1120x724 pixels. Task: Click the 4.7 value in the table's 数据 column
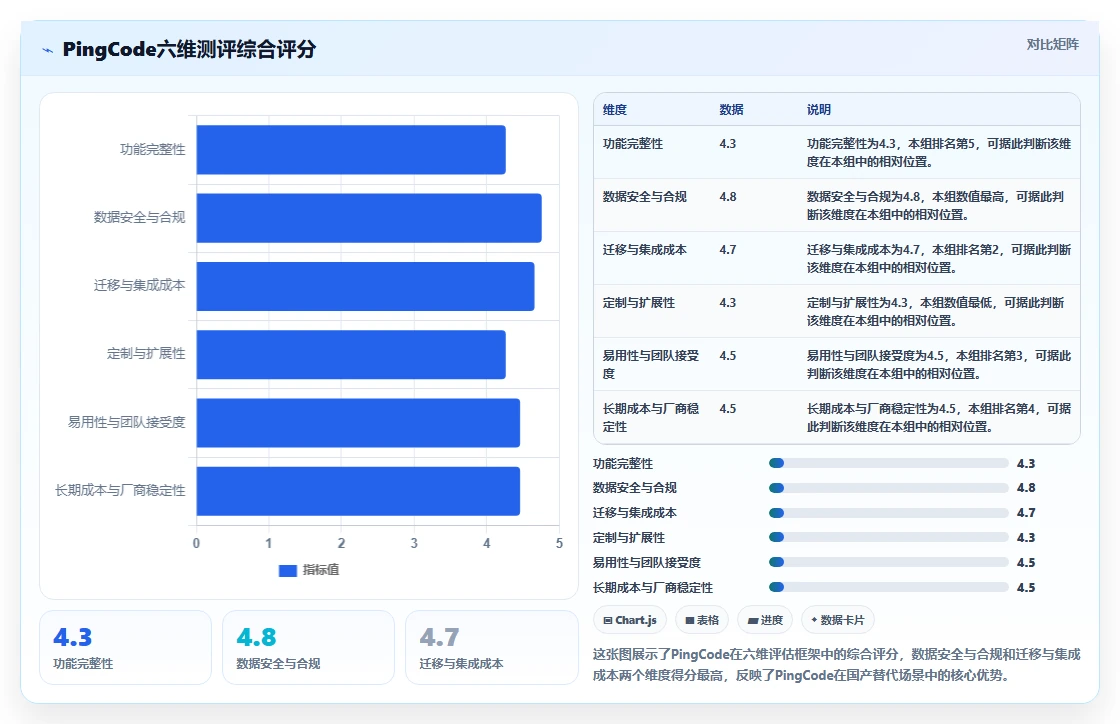727,250
